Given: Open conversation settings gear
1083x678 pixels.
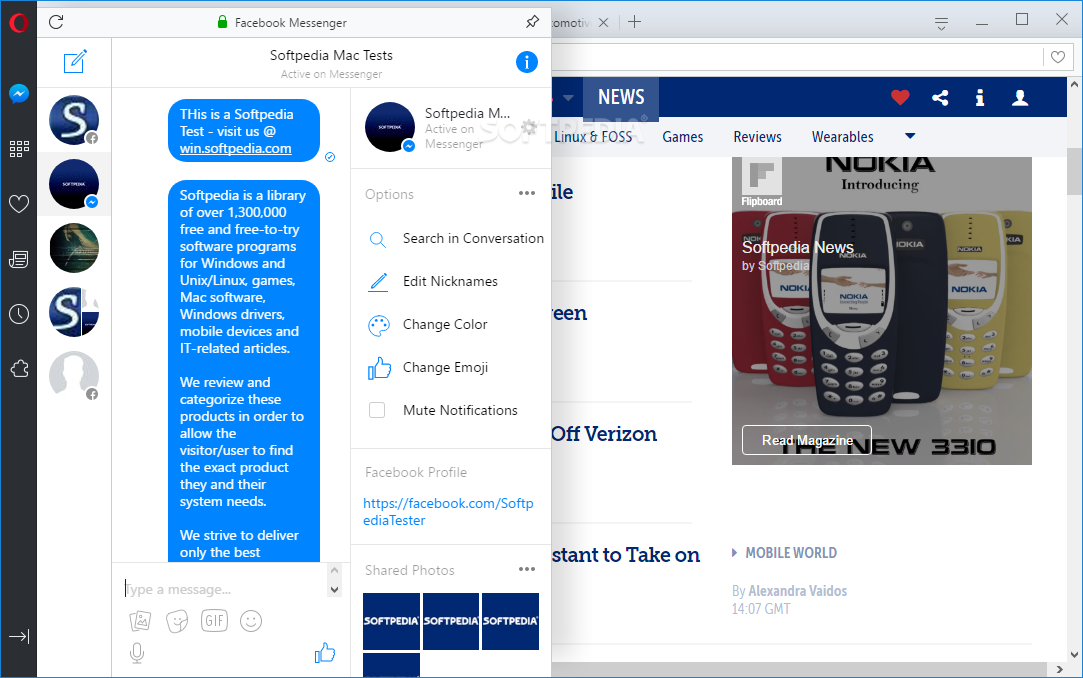Looking at the screenshot, I should coord(529,127).
